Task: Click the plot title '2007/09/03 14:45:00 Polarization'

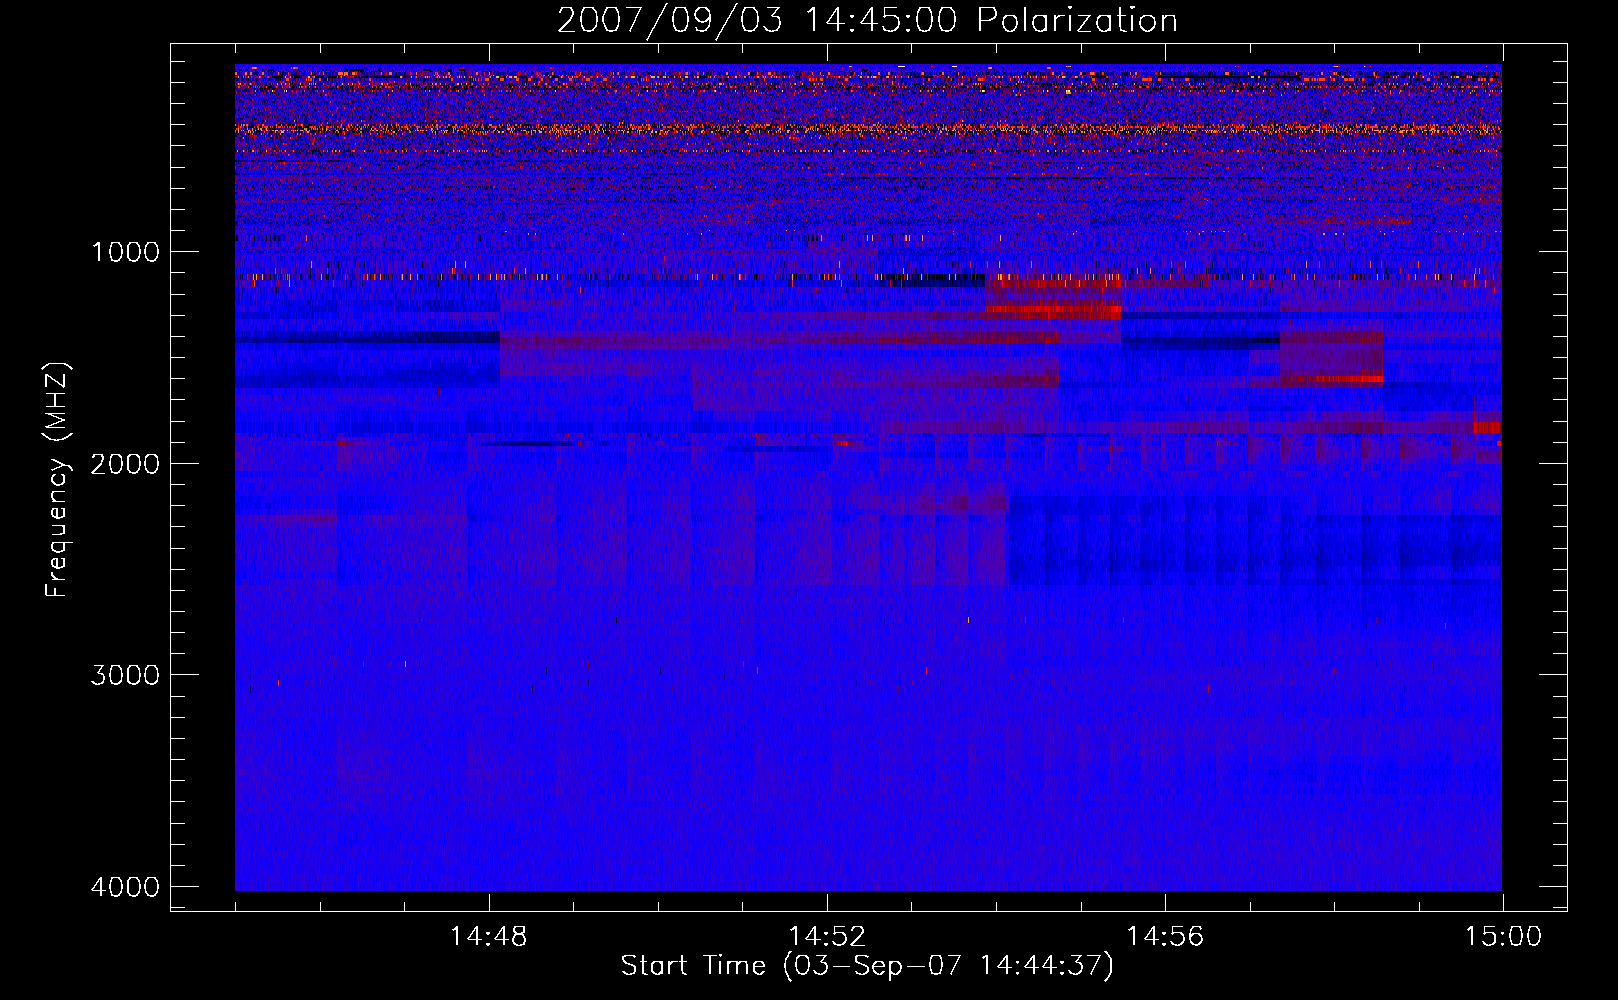Action: click(x=867, y=21)
